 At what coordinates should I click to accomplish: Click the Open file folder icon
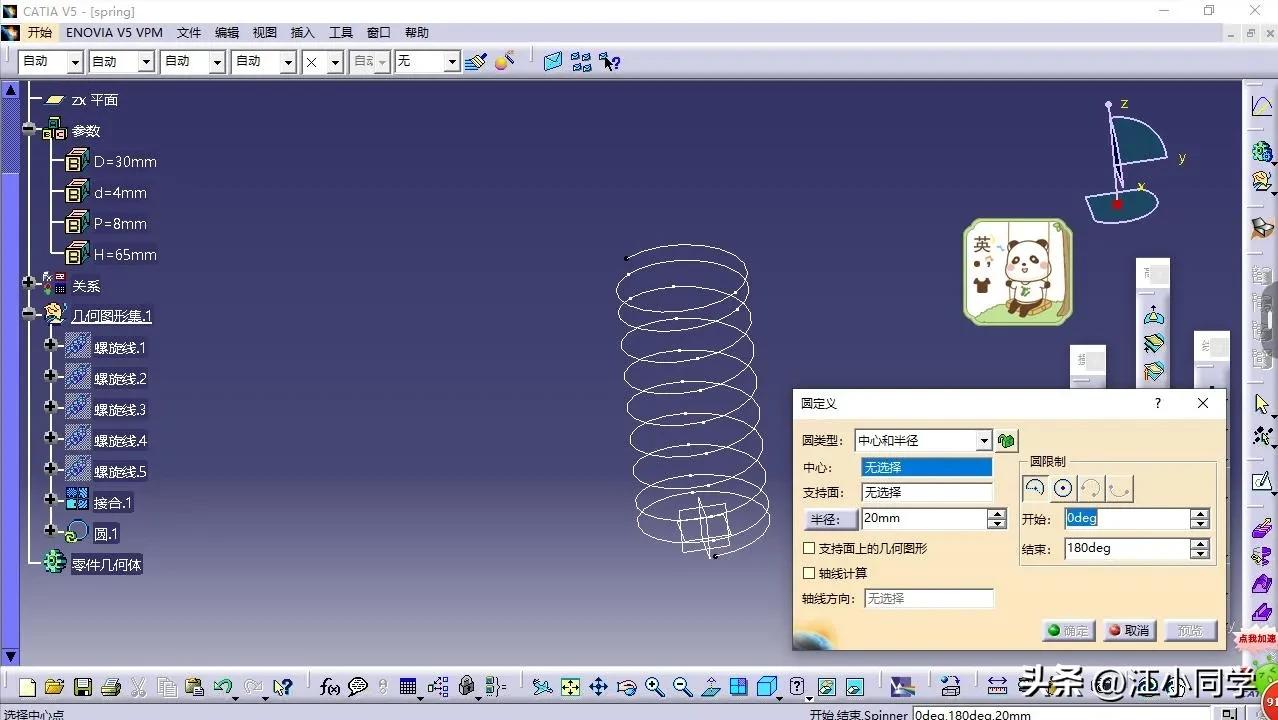click(x=55, y=687)
